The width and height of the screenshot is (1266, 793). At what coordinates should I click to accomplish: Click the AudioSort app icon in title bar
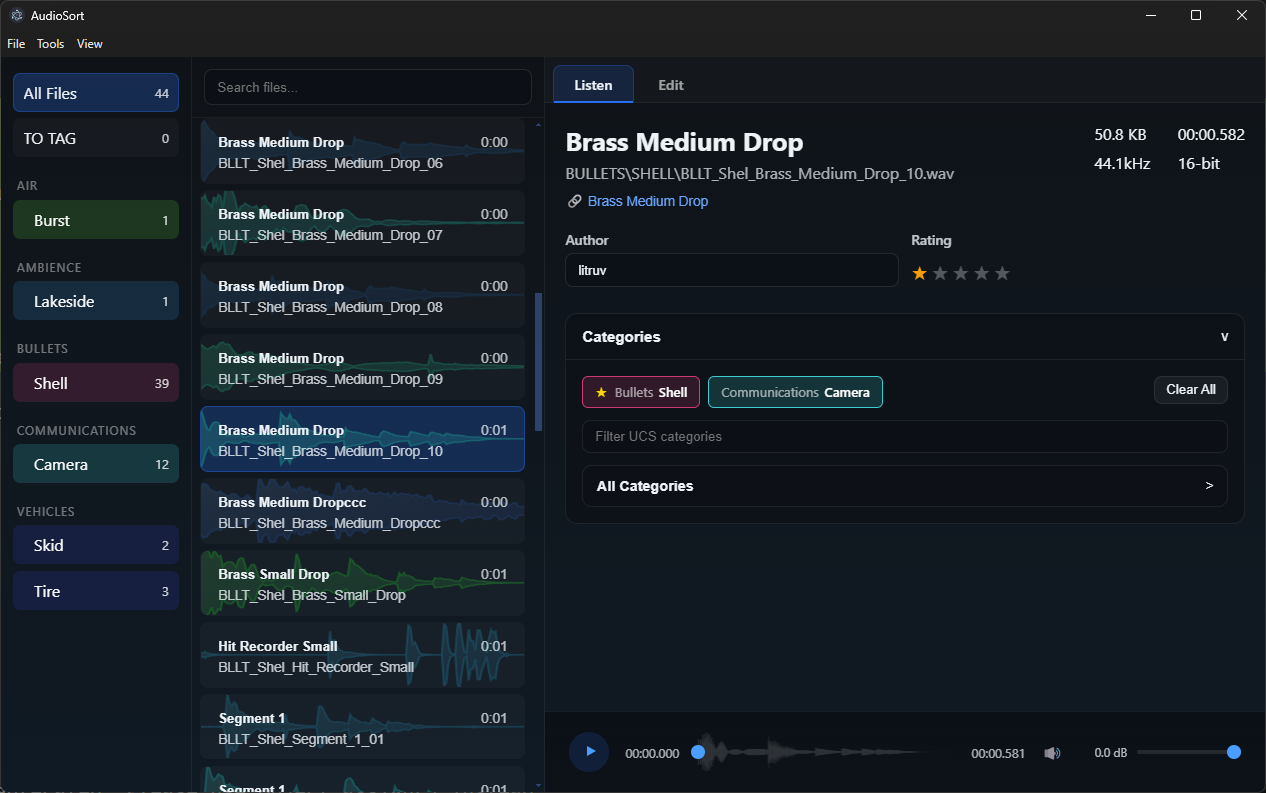[x=17, y=15]
